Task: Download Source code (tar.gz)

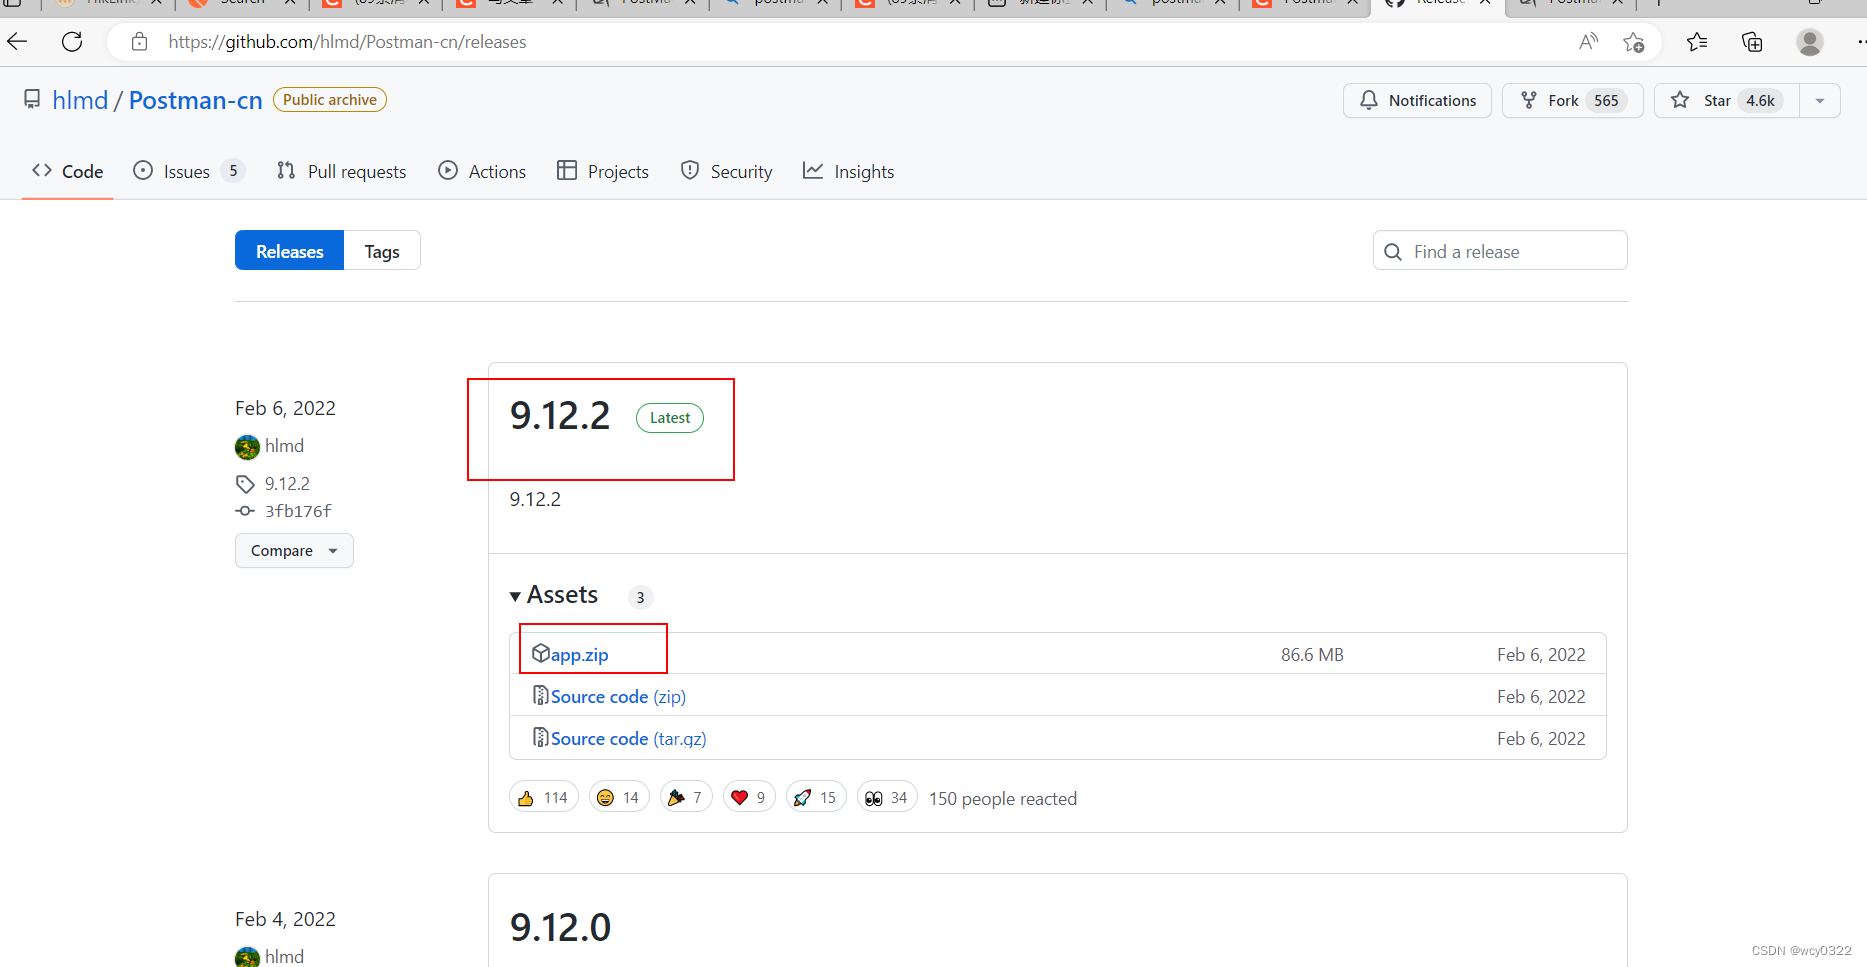Action: coord(628,739)
